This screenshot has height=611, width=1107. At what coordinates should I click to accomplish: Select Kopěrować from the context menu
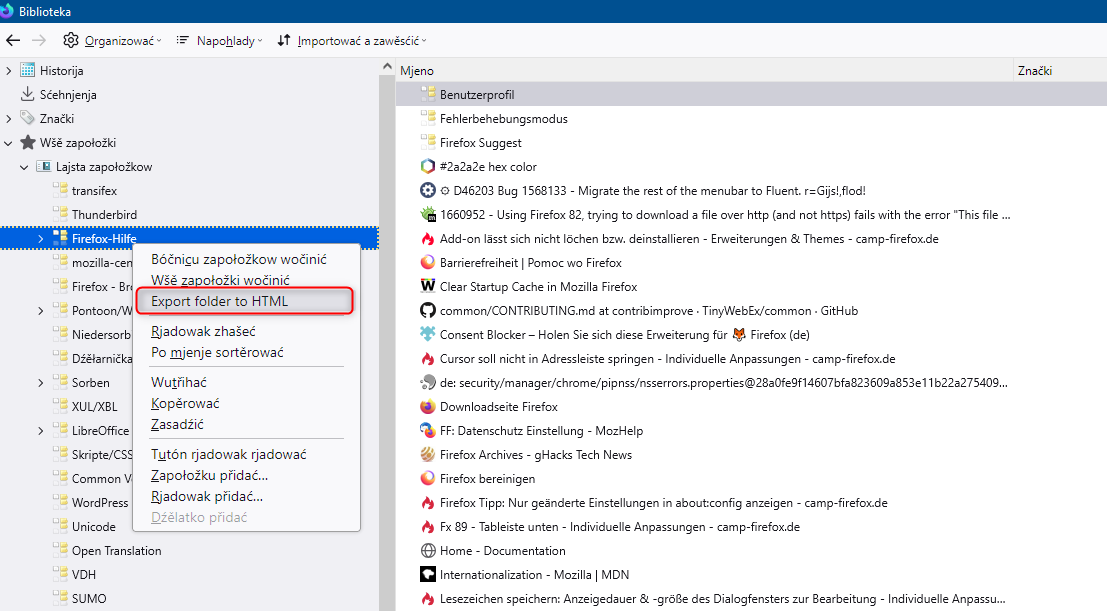click(x=185, y=403)
